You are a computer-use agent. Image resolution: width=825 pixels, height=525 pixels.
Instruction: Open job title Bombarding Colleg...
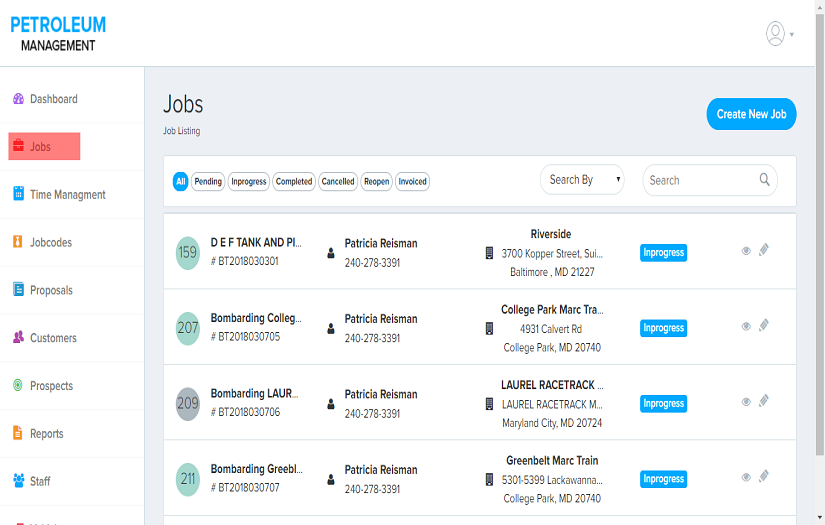click(x=256, y=318)
